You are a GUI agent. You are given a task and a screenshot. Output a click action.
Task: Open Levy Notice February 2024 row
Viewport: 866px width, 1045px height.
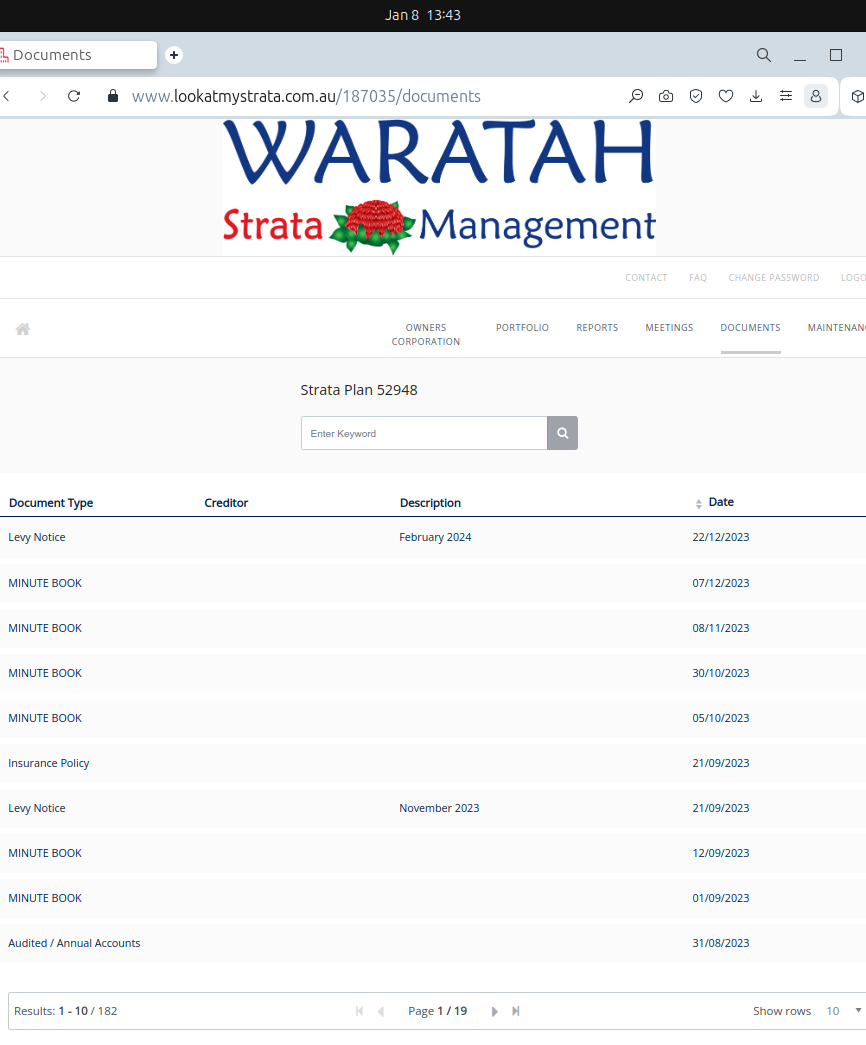433,537
